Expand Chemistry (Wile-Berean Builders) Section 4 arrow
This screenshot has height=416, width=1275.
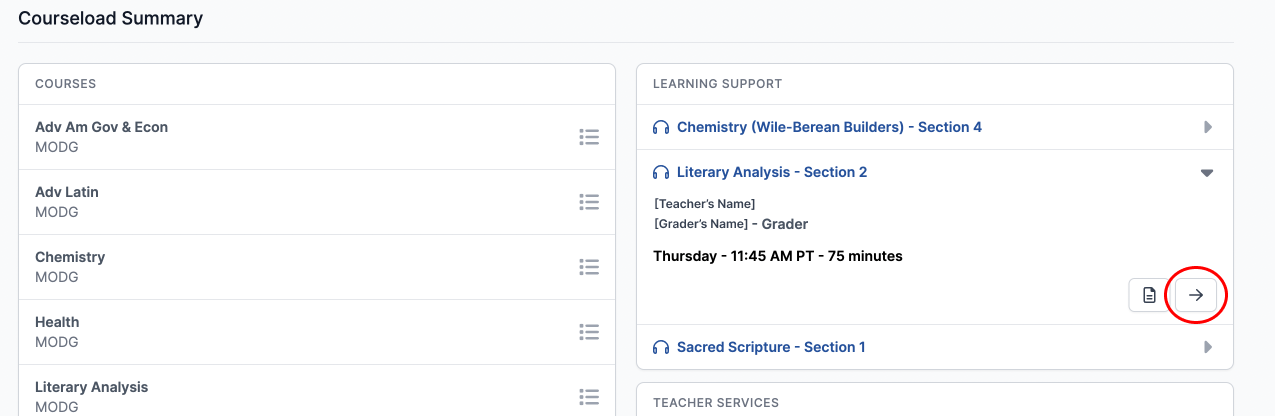1208,127
